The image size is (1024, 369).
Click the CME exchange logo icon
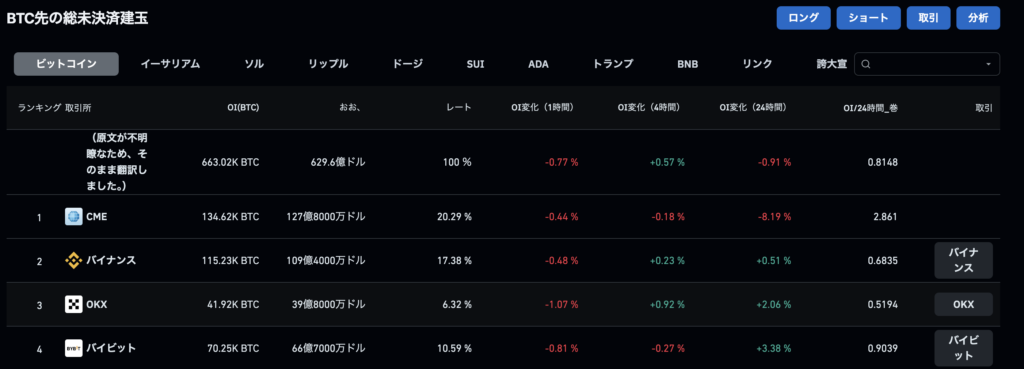(73, 217)
